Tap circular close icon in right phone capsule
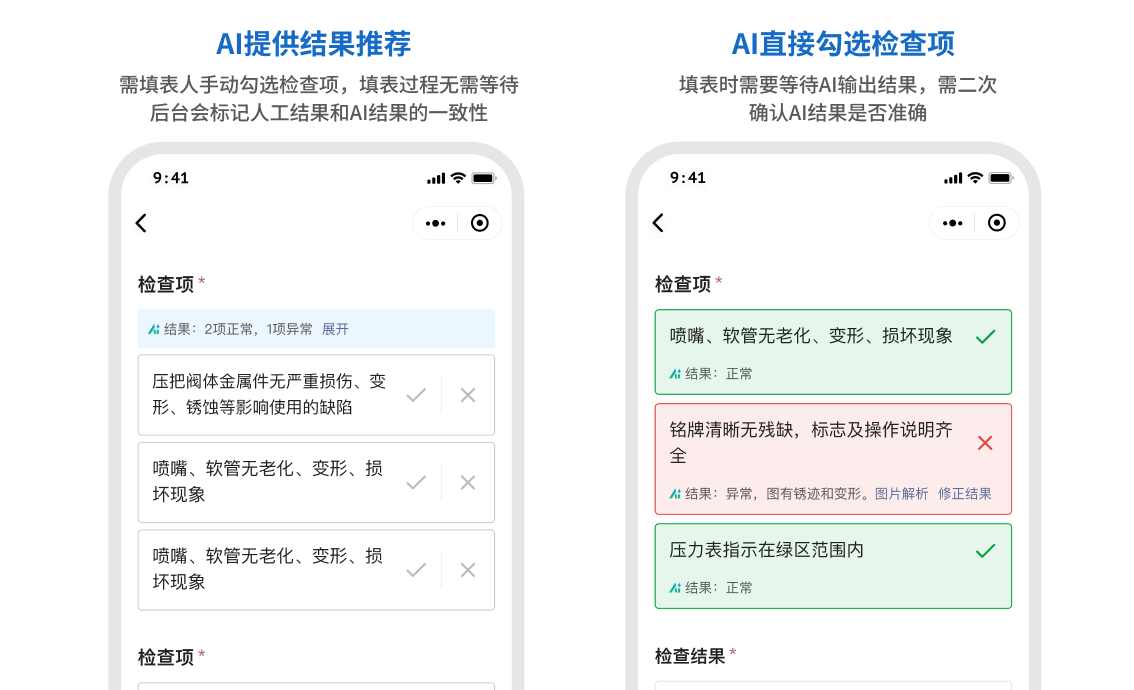Viewport: 1134px width, 690px height. coord(997,223)
